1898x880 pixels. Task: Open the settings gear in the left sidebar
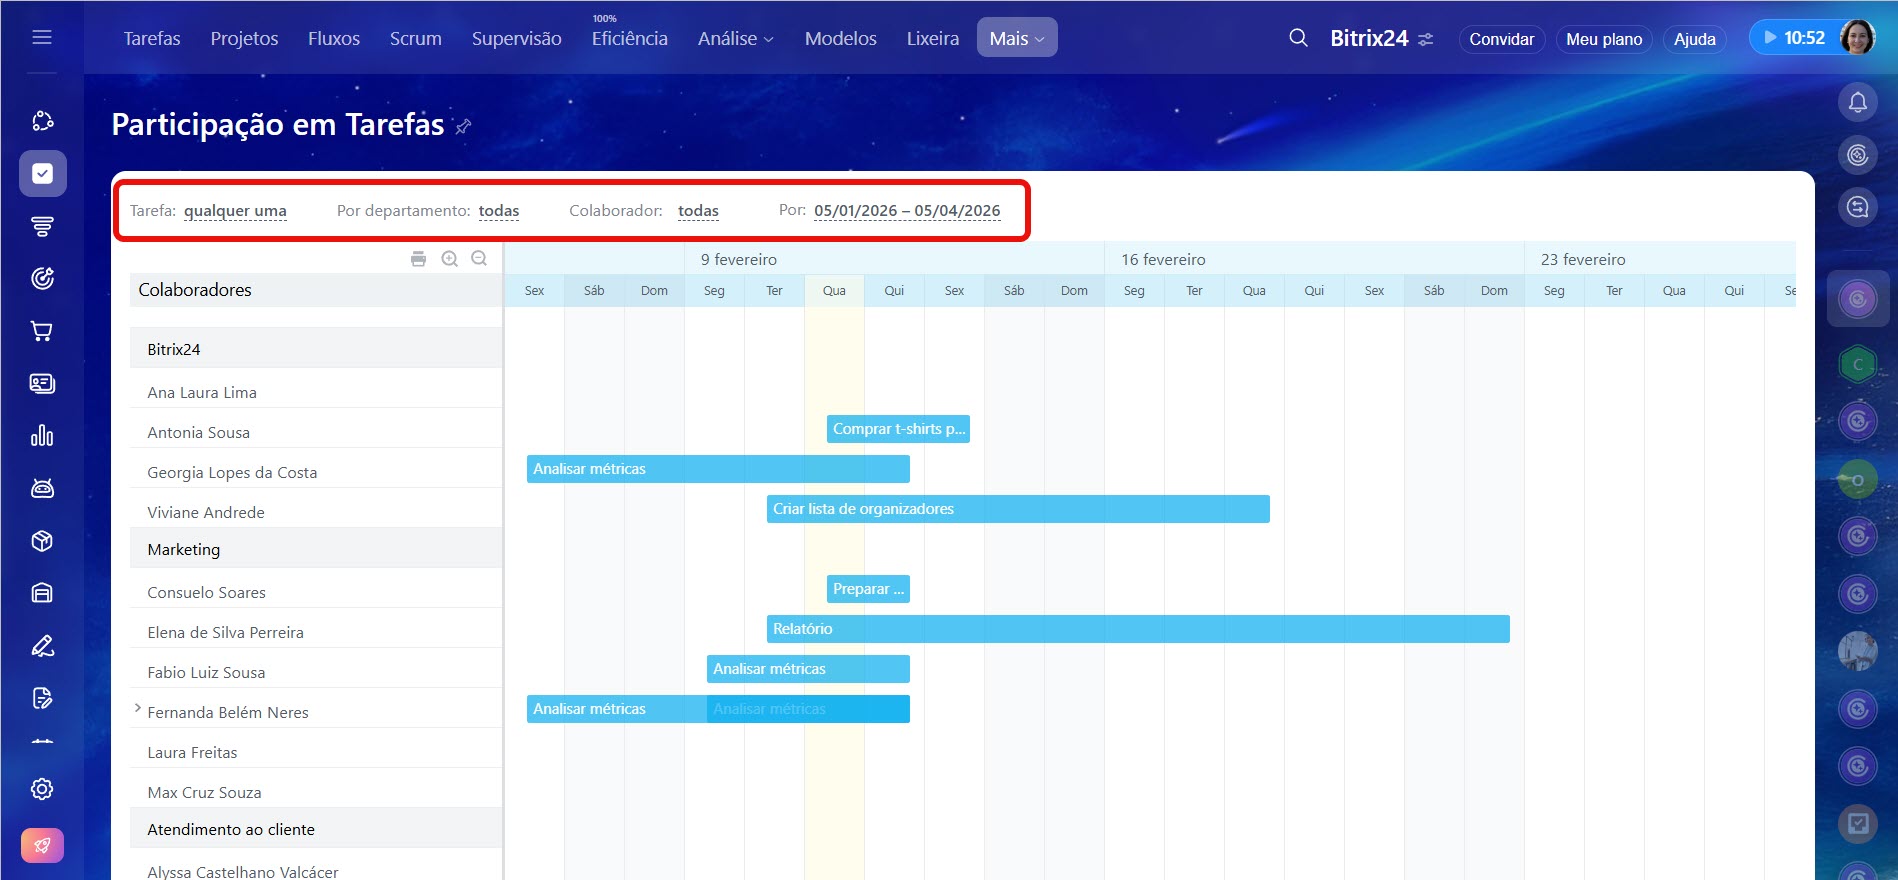click(x=42, y=789)
